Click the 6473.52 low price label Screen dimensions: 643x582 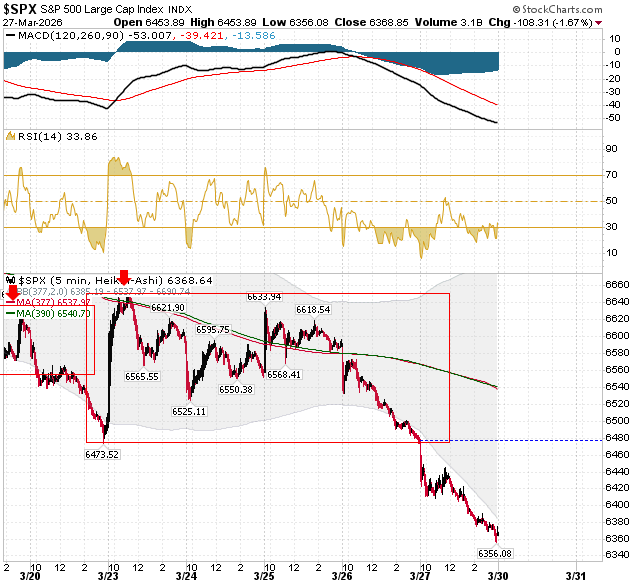click(x=102, y=454)
